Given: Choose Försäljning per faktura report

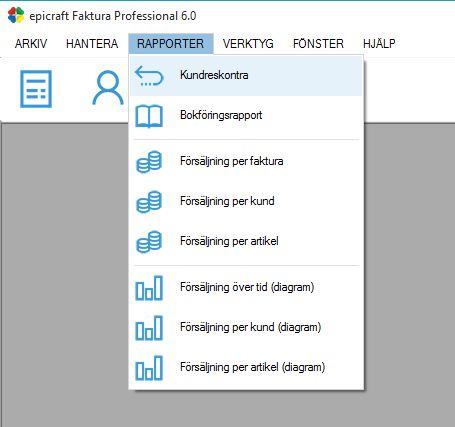Looking at the screenshot, I should click(246, 162).
